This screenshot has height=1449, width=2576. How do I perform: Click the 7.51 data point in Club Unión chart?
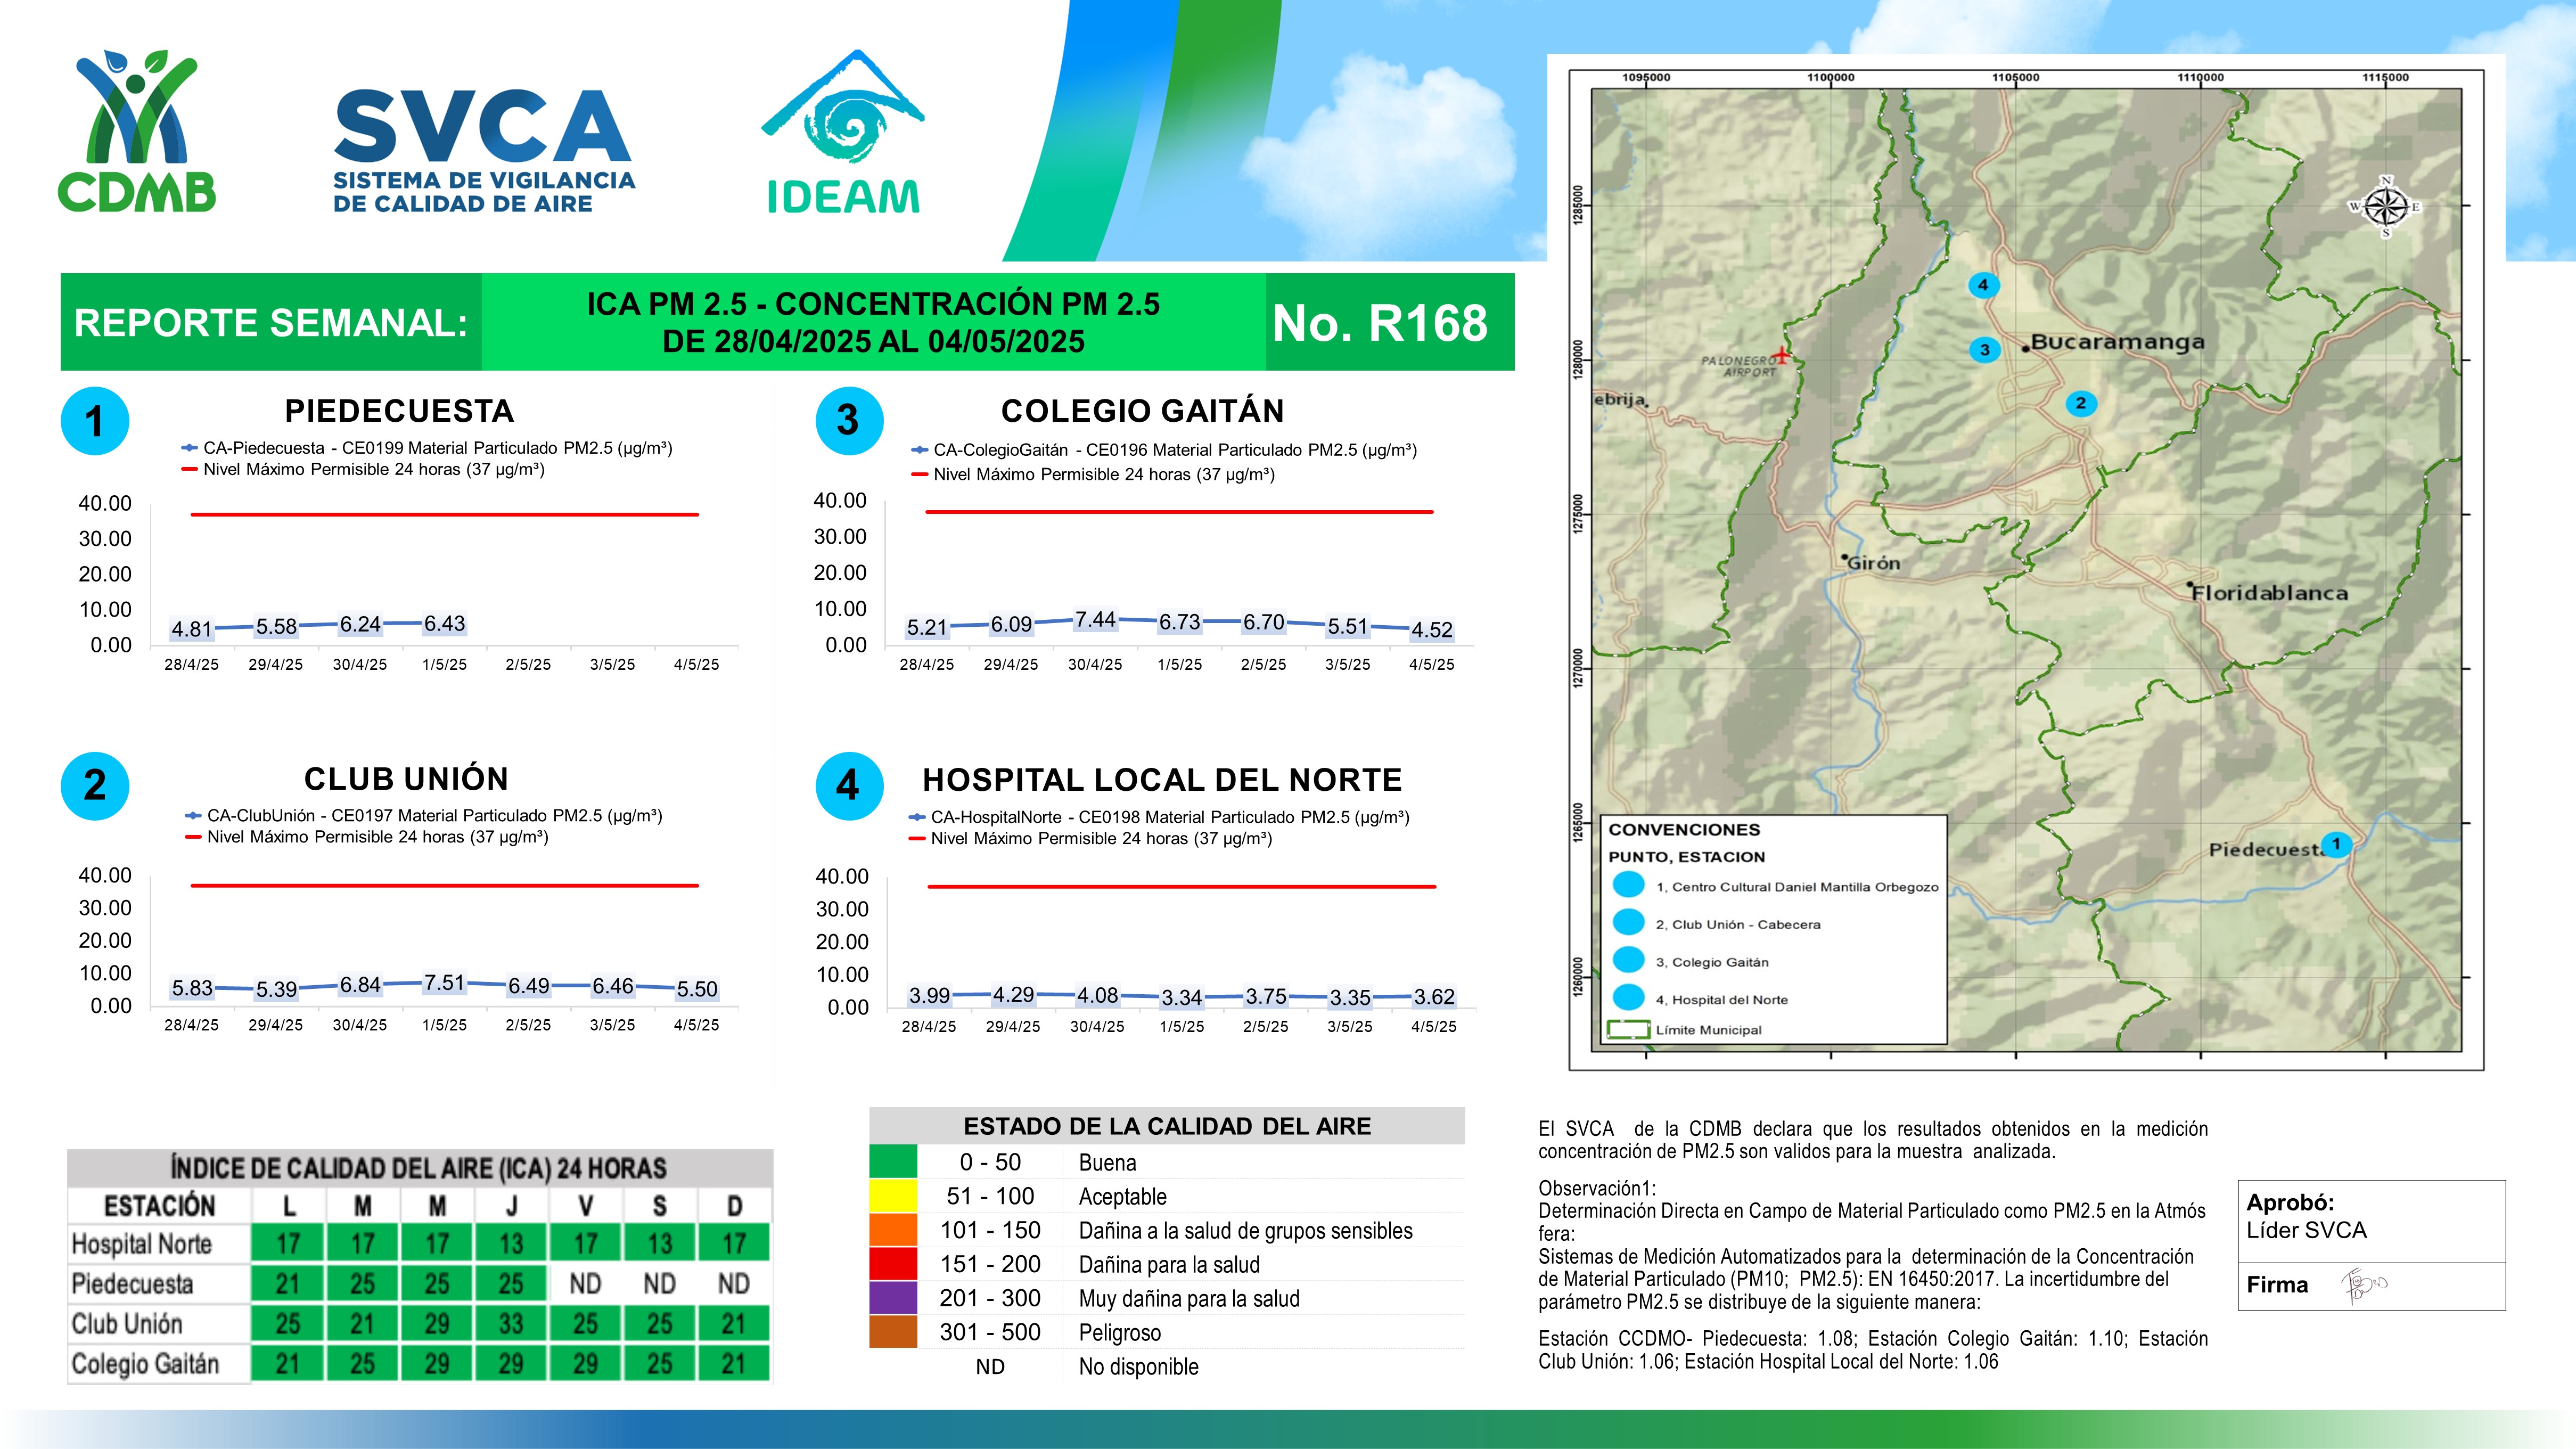pos(444,983)
